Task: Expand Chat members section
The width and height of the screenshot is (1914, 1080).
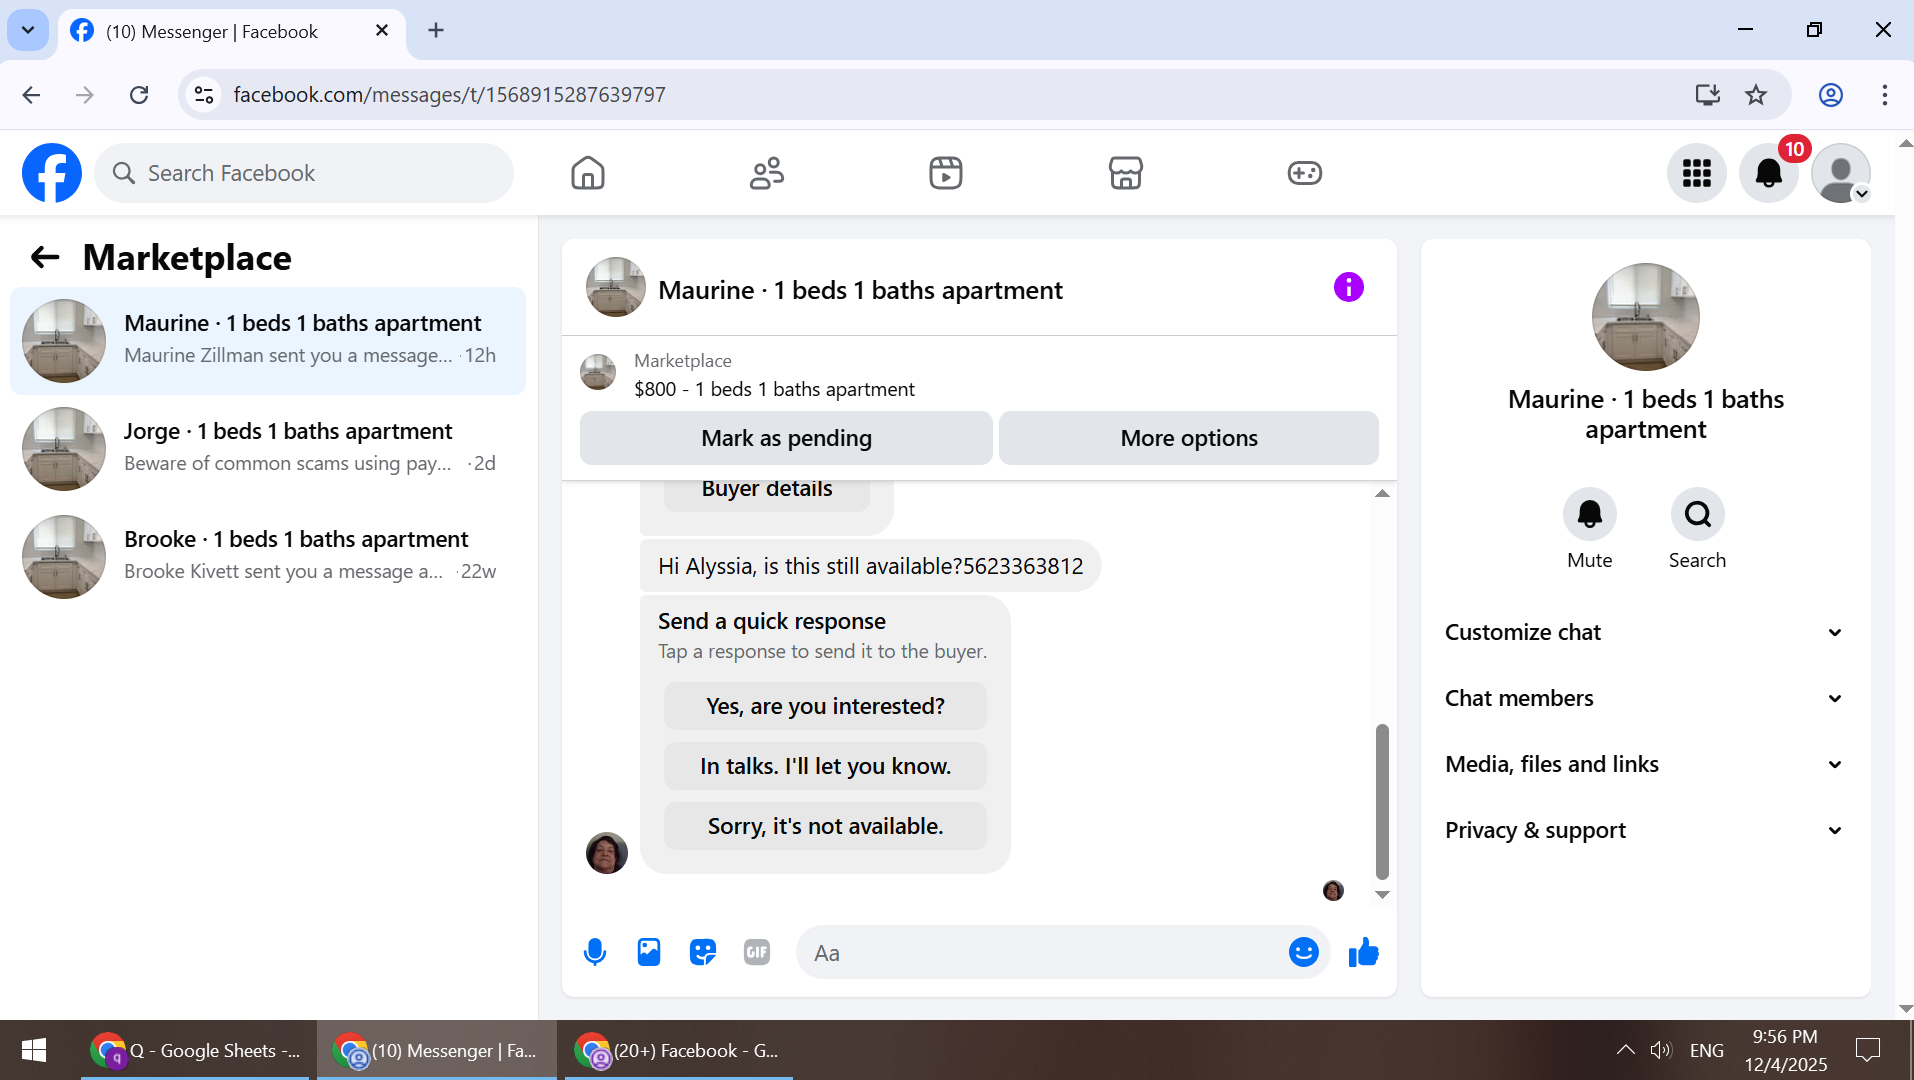Action: [x=1645, y=698]
